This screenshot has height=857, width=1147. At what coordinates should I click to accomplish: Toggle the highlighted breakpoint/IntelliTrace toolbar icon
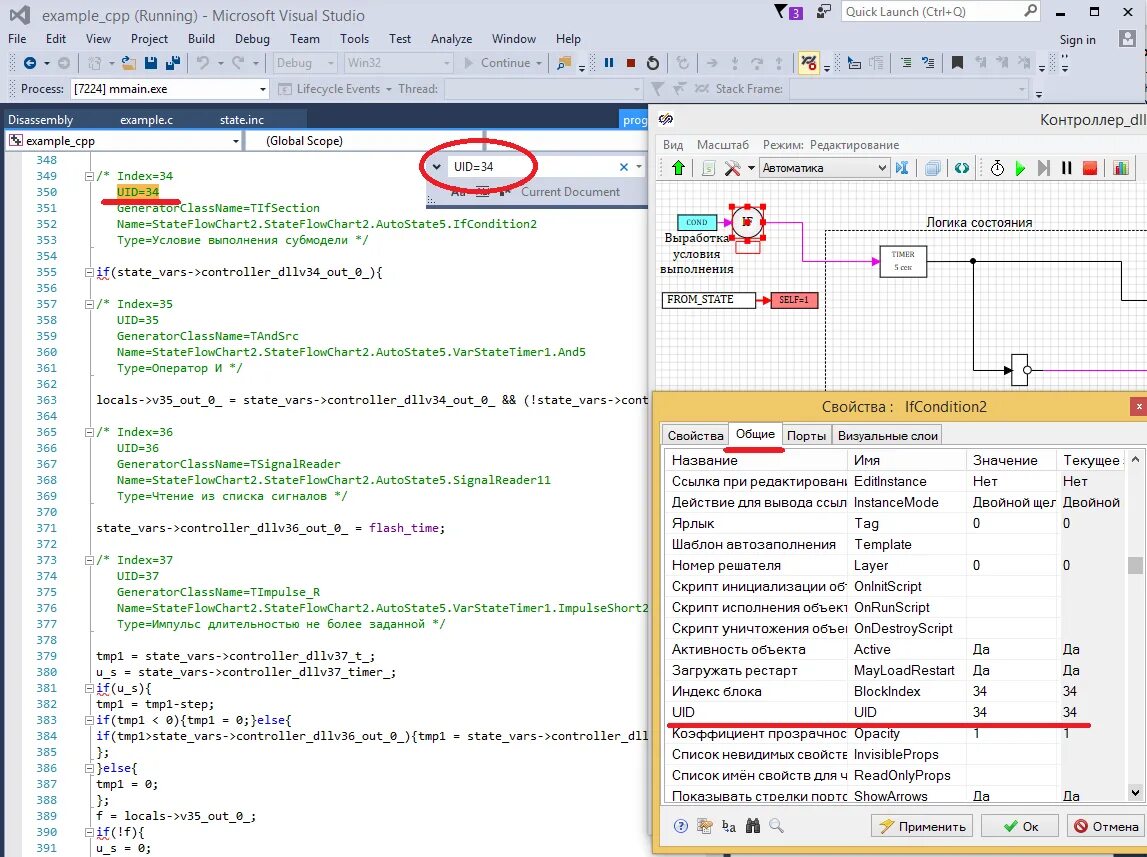pos(808,63)
